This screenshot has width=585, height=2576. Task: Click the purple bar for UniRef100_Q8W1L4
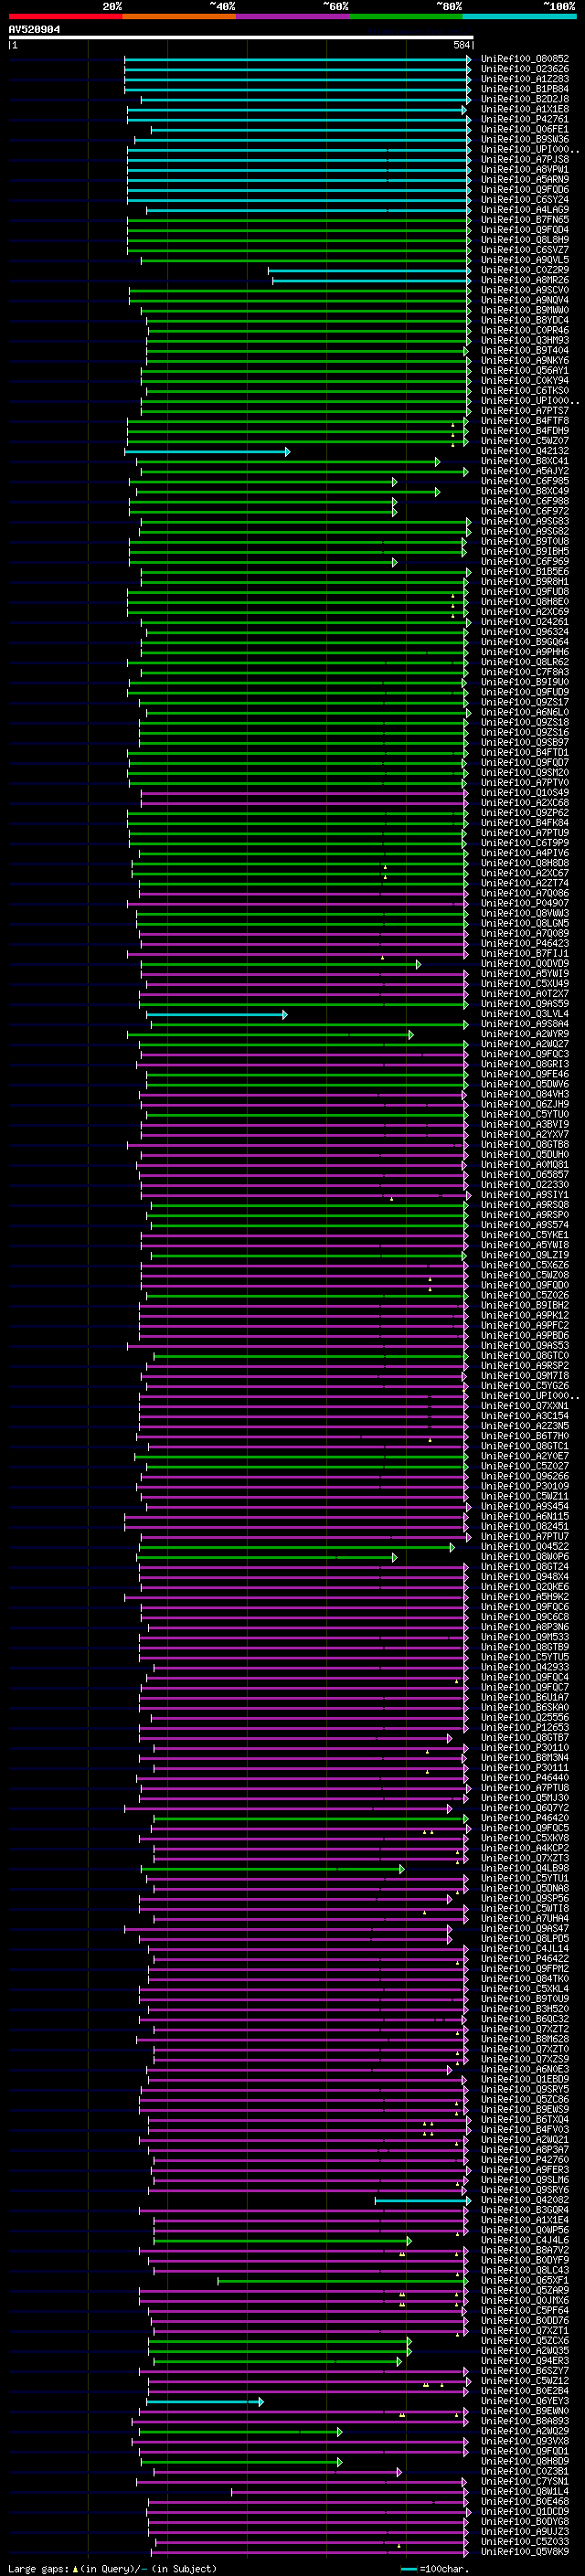click(x=350, y=2491)
